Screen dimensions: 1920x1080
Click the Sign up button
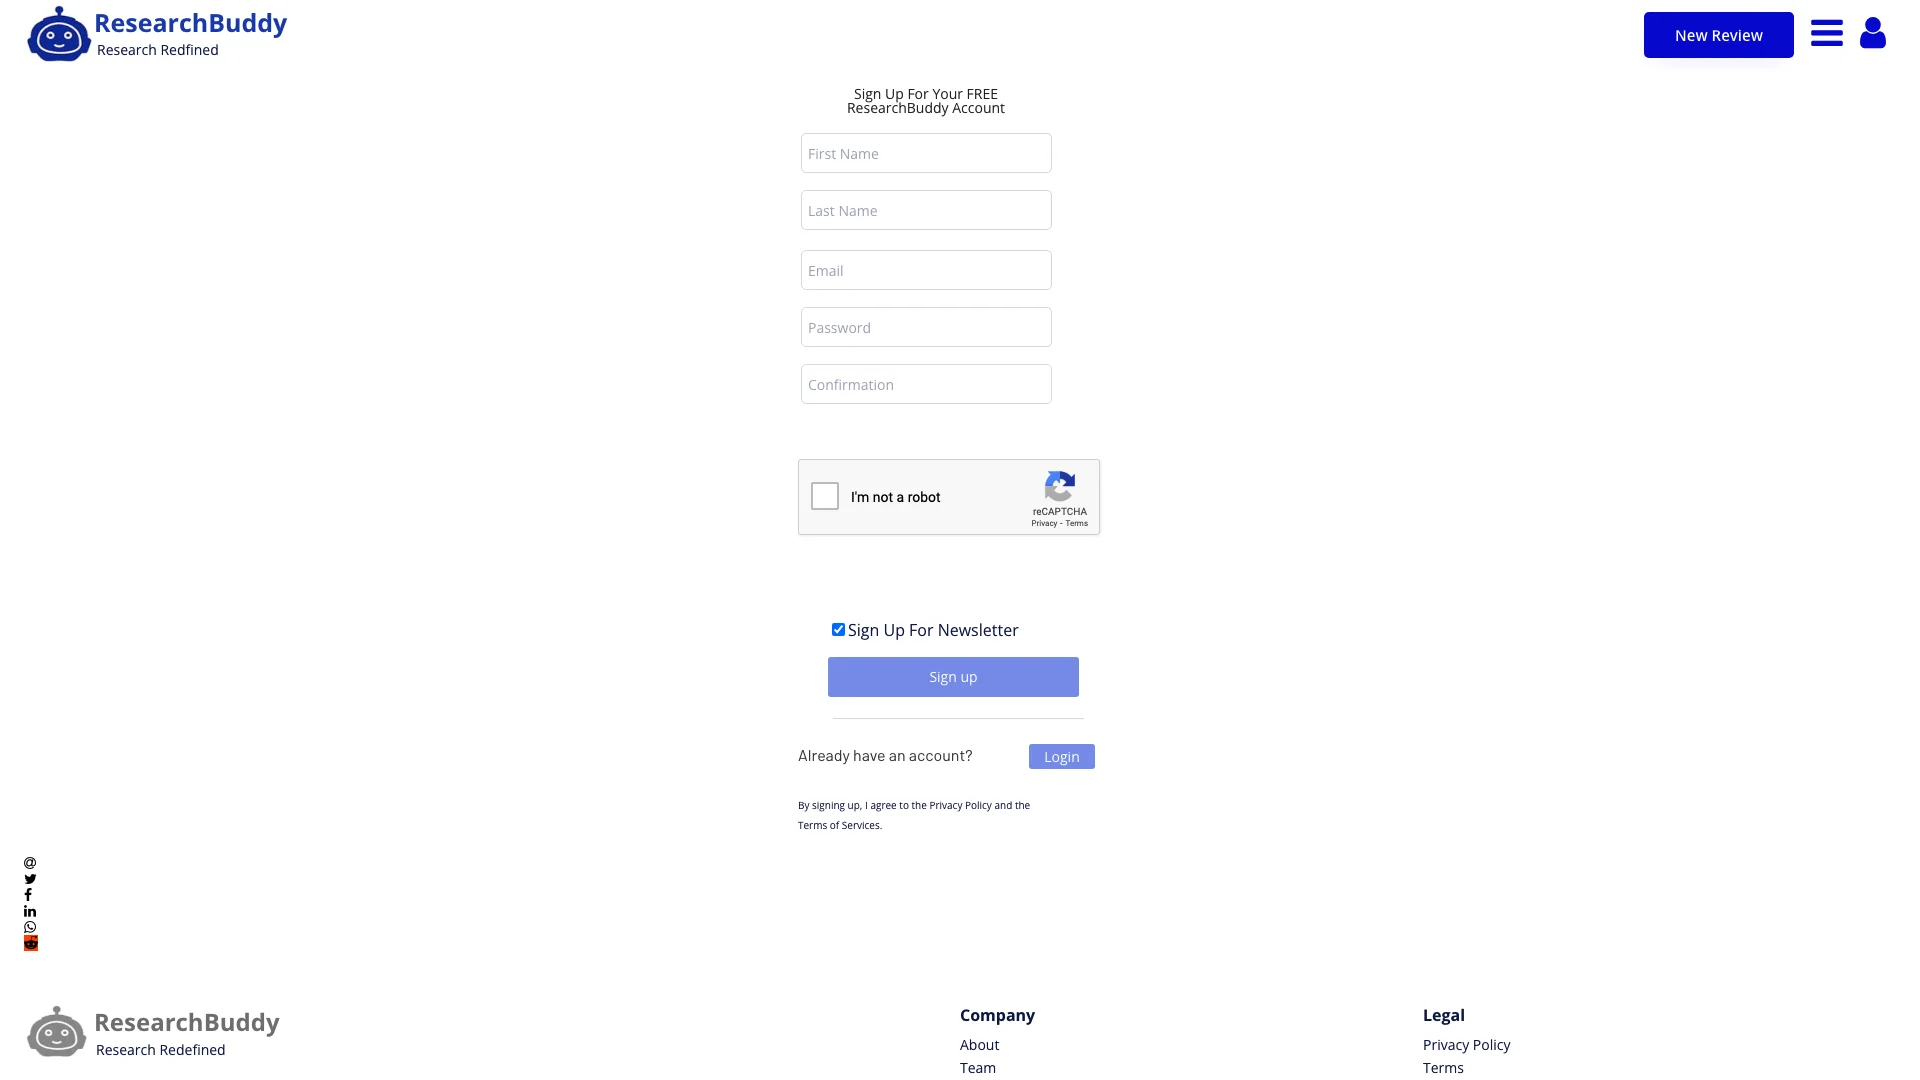(x=953, y=676)
